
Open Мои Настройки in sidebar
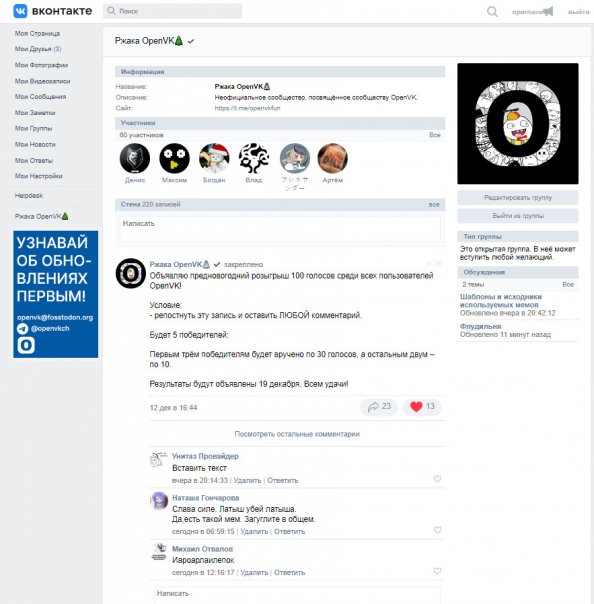39,176
